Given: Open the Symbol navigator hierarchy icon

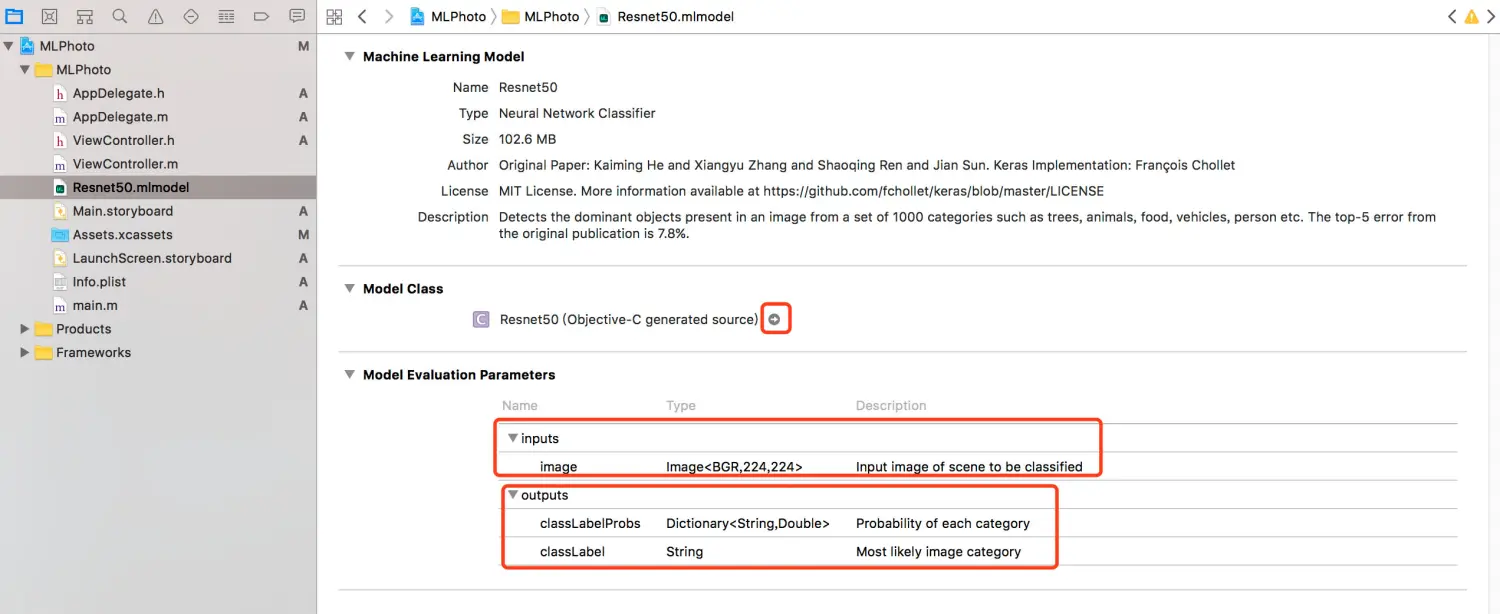Looking at the screenshot, I should (x=85, y=16).
